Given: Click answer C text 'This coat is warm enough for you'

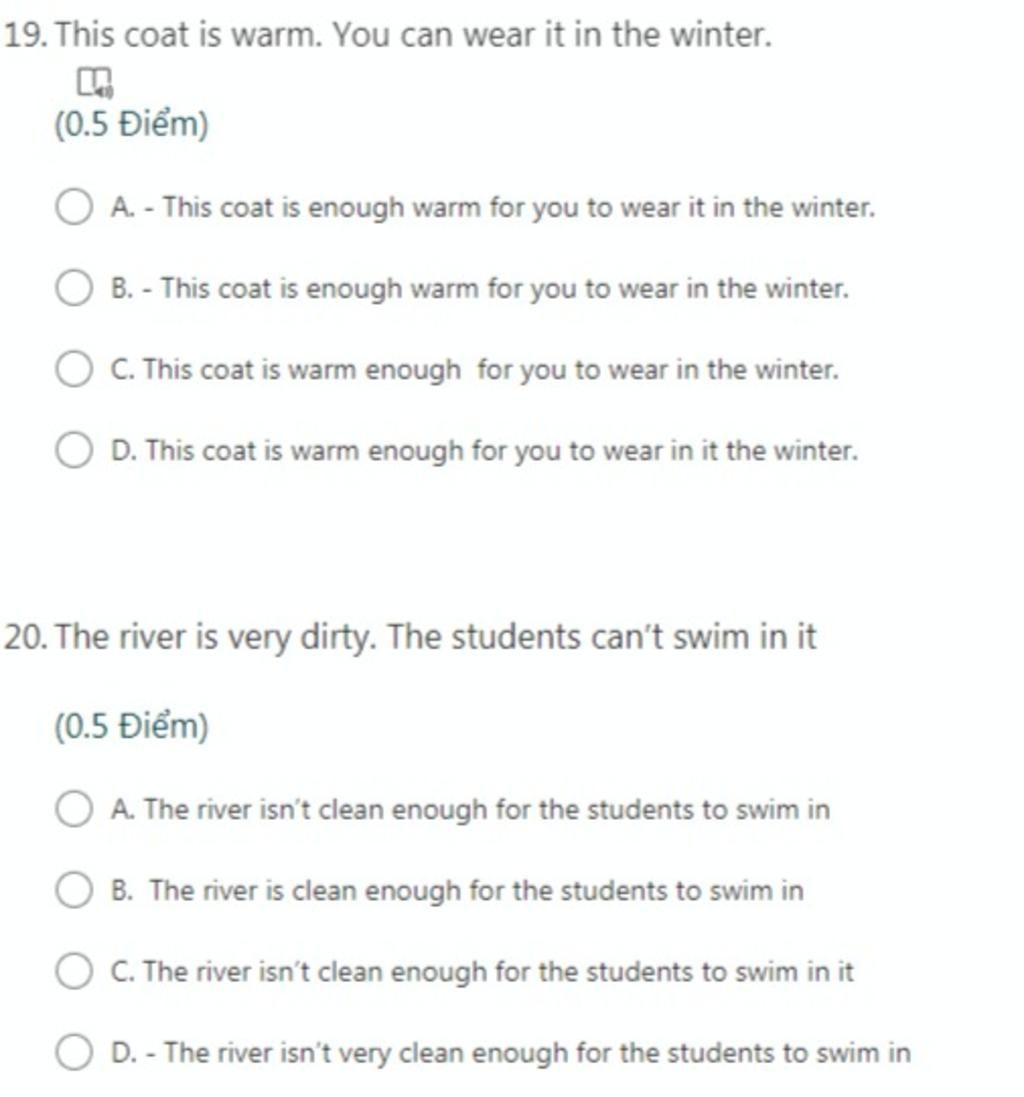Looking at the screenshot, I should pyautogui.click(x=475, y=370).
